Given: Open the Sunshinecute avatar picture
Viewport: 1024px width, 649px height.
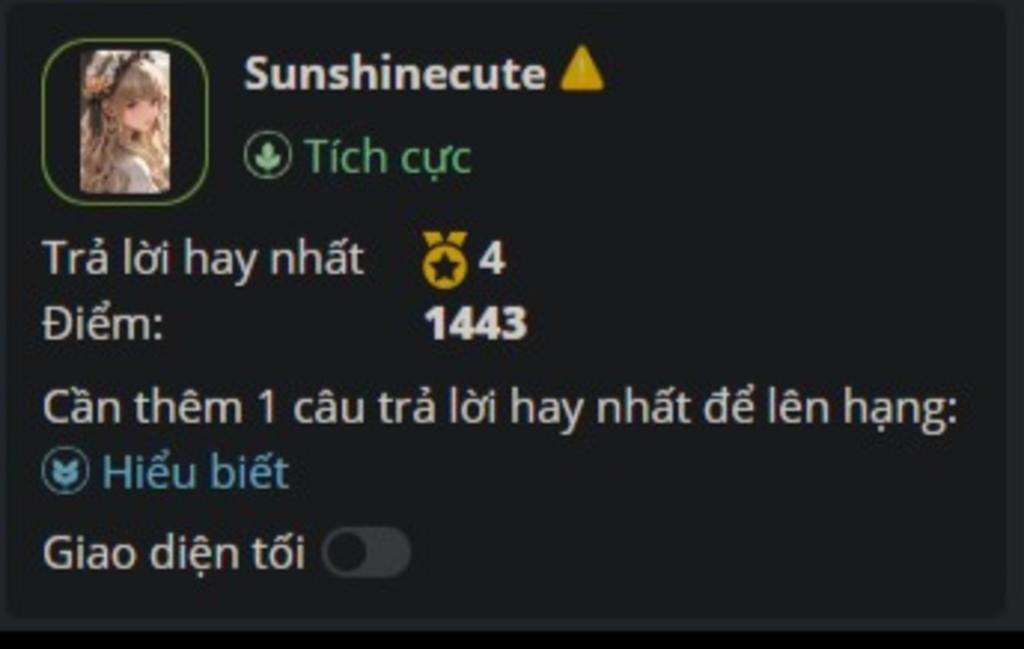Looking at the screenshot, I should pos(125,121).
